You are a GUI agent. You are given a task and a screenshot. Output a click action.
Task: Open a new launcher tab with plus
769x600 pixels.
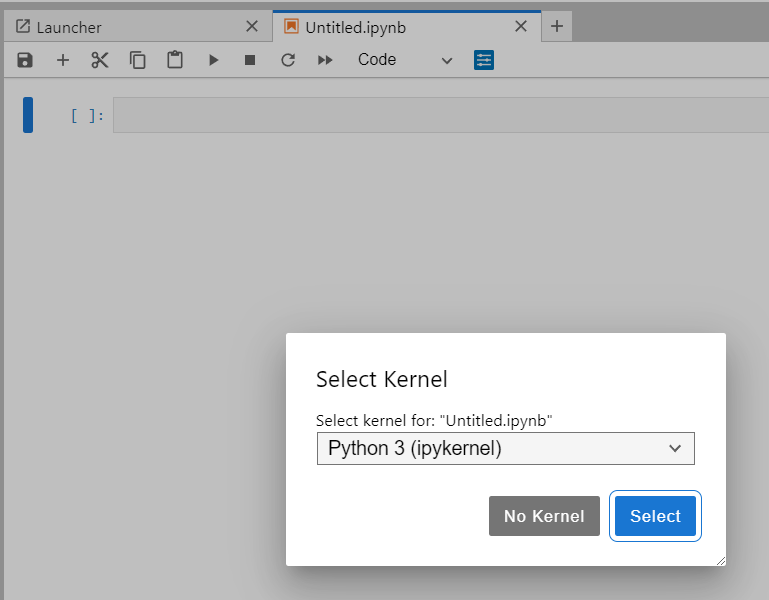[557, 26]
